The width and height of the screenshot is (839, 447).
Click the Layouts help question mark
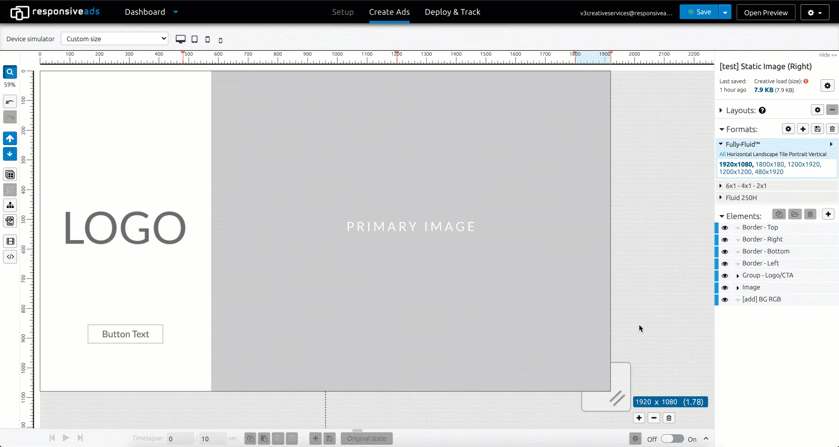(x=762, y=110)
